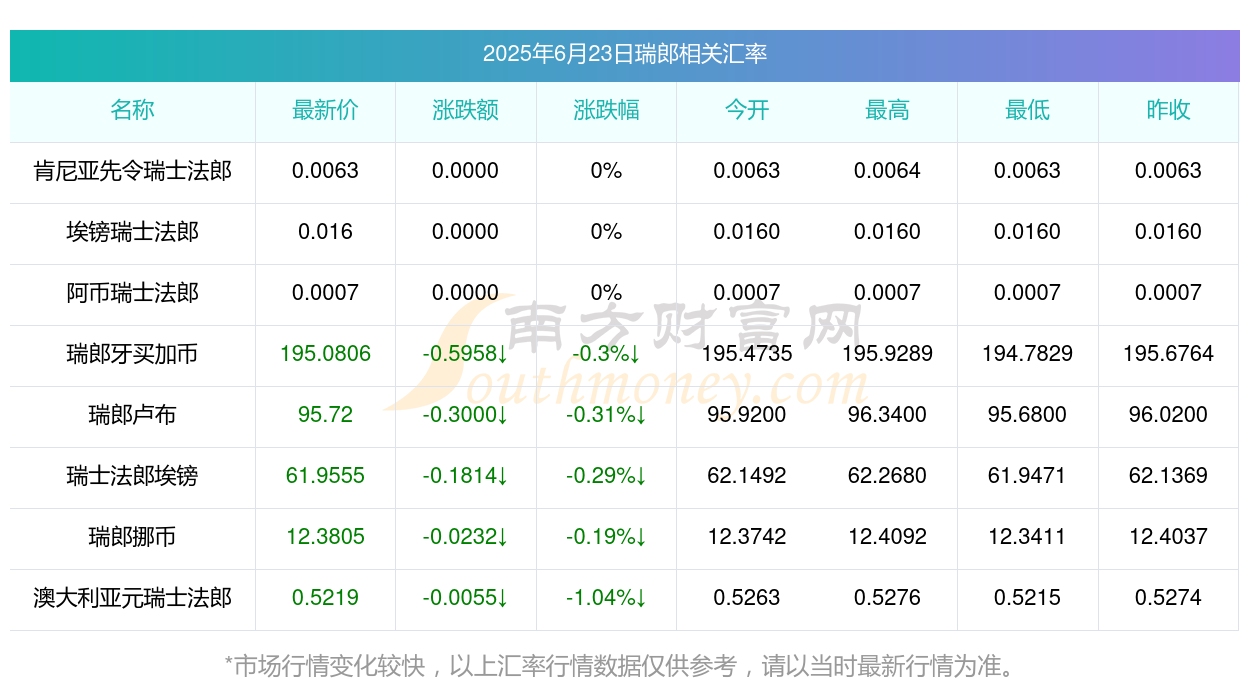Click the change amount -0.0232↓
The image size is (1250, 698).
point(466,537)
